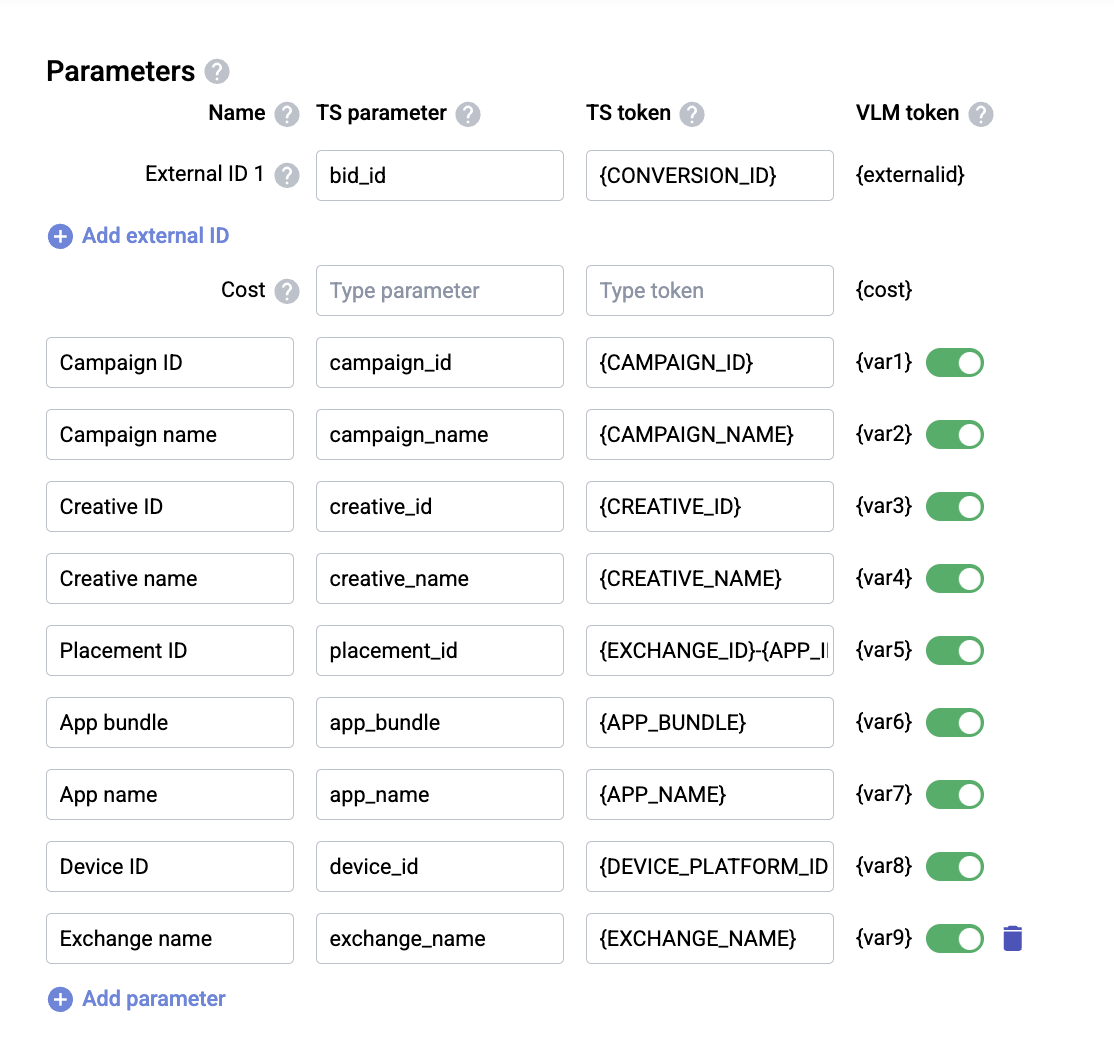Screen dimensions: 1114x1038
Task: Click help icon next to TS parameter
Action: (x=468, y=114)
